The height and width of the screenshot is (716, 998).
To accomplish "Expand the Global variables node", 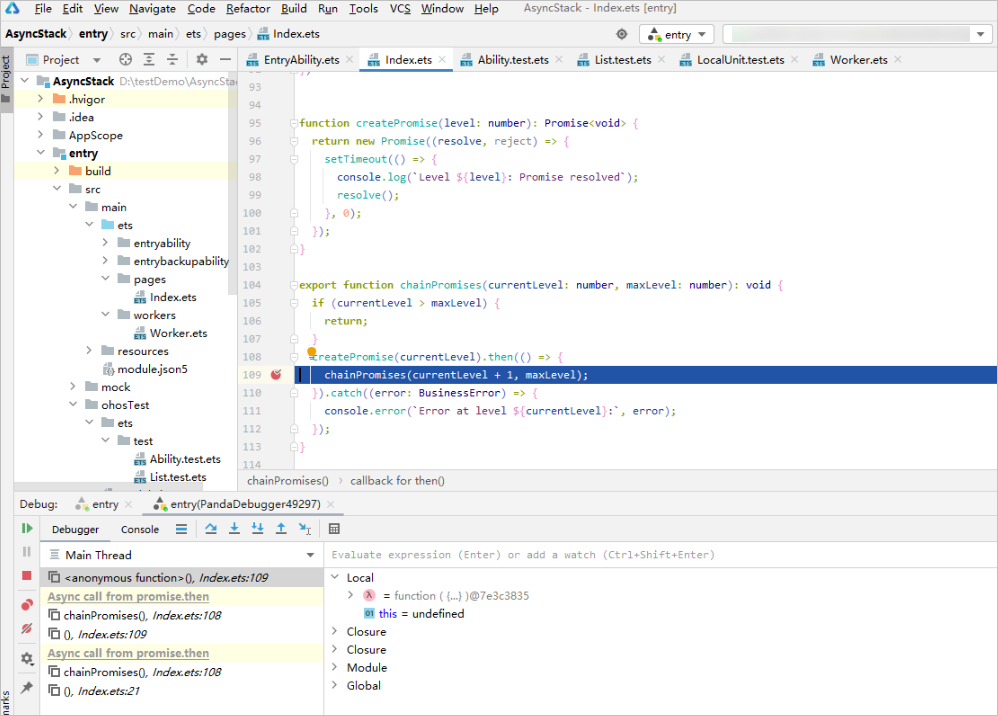I will 334,686.
